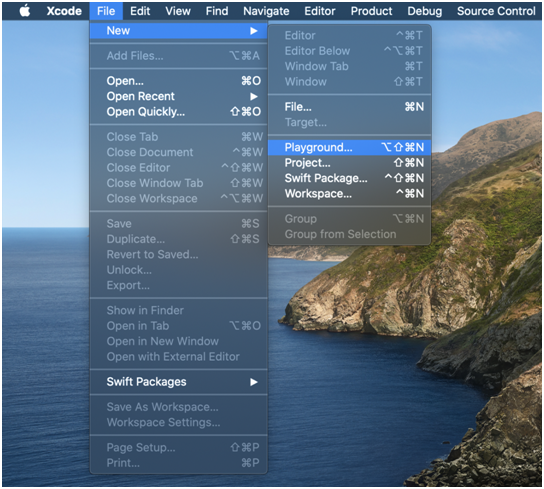Viewport: 544px width, 489px height.
Task: Choose Open Quickly... menu item
Action: pos(178,112)
